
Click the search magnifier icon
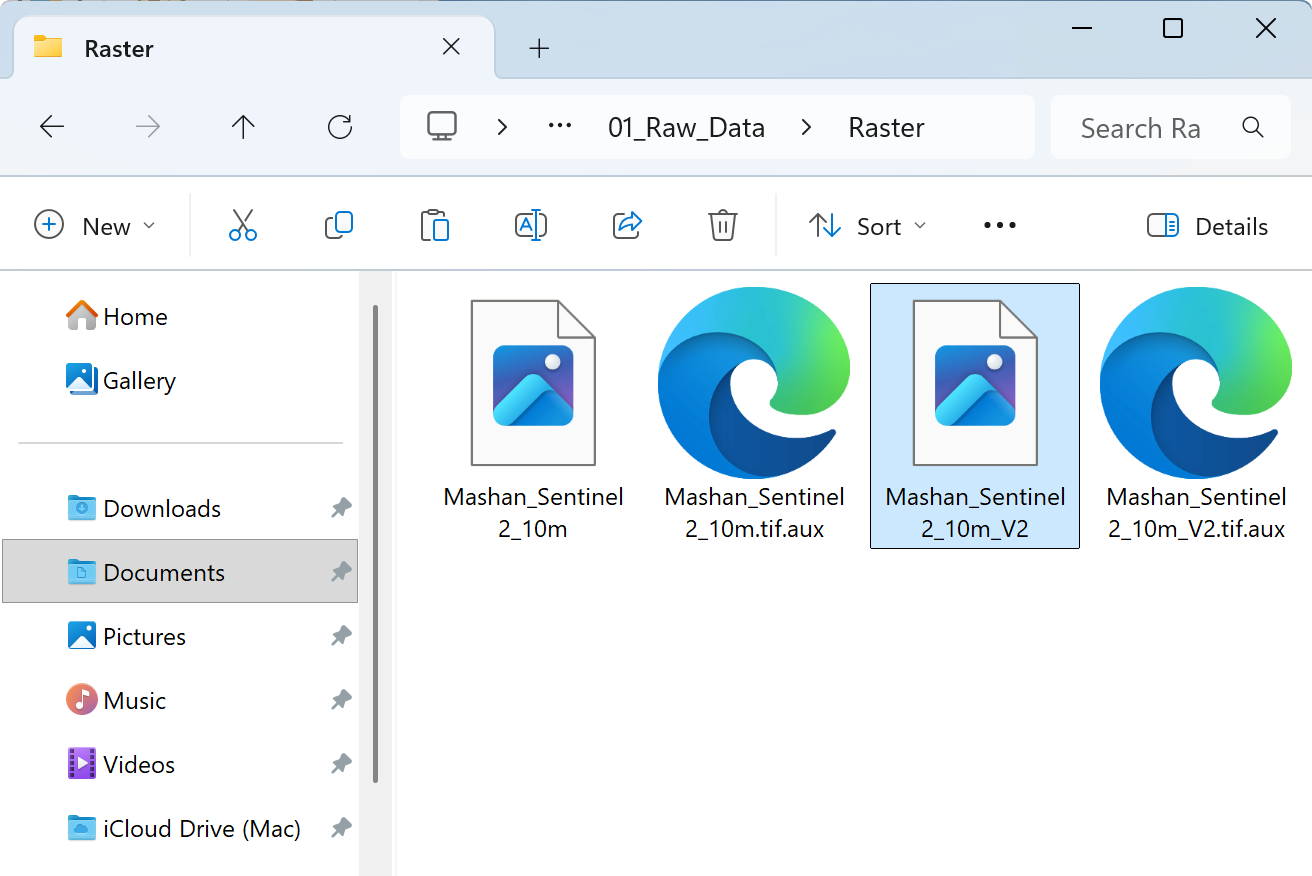1253,127
